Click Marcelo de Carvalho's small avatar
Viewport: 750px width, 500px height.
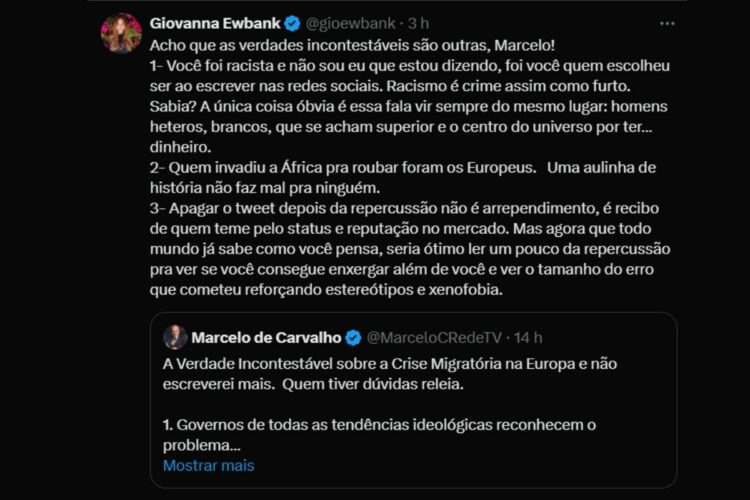[175, 337]
